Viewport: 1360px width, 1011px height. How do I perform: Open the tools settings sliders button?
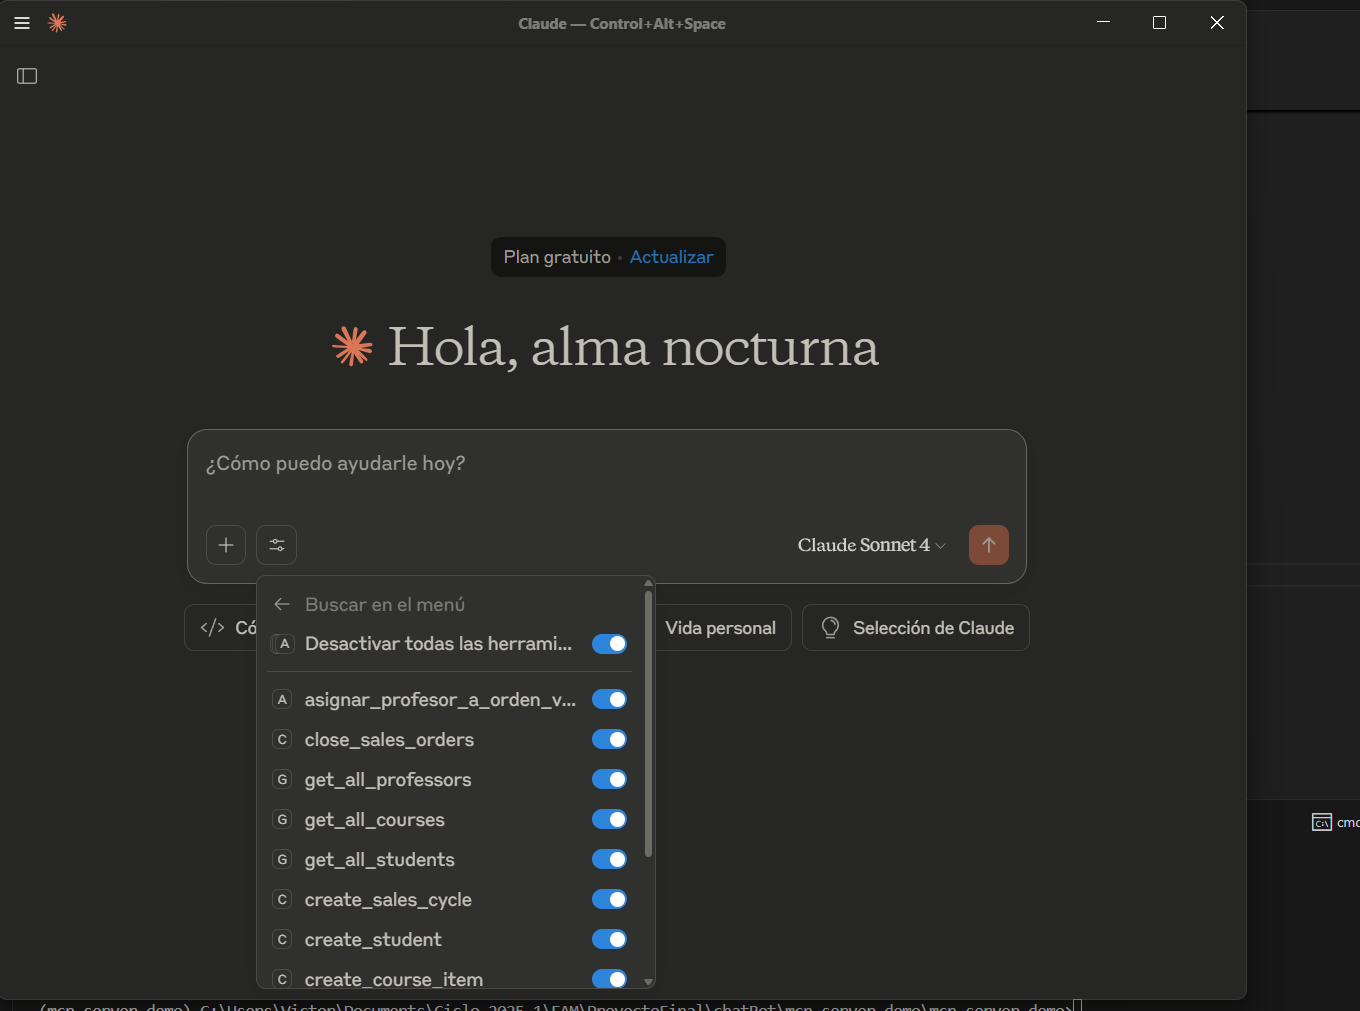coord(277,545)
